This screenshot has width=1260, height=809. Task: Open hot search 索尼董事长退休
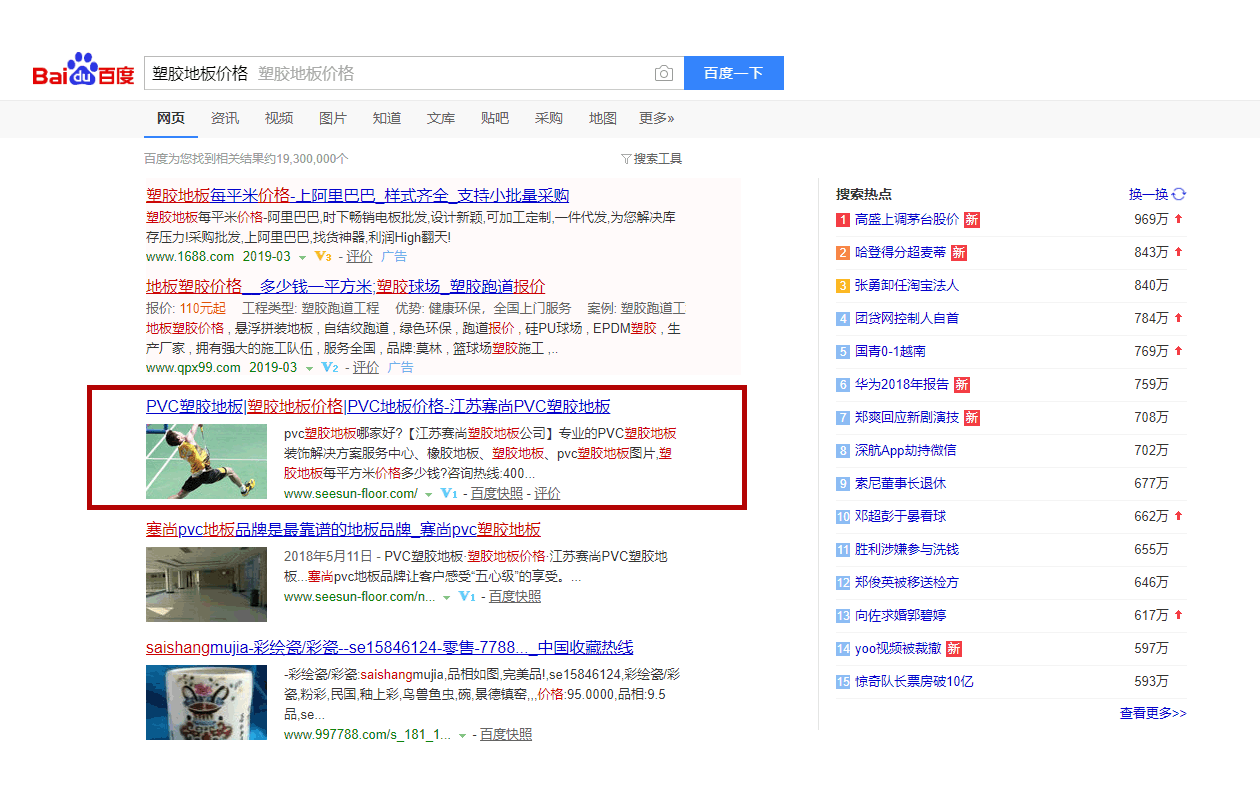click(900, 483)
